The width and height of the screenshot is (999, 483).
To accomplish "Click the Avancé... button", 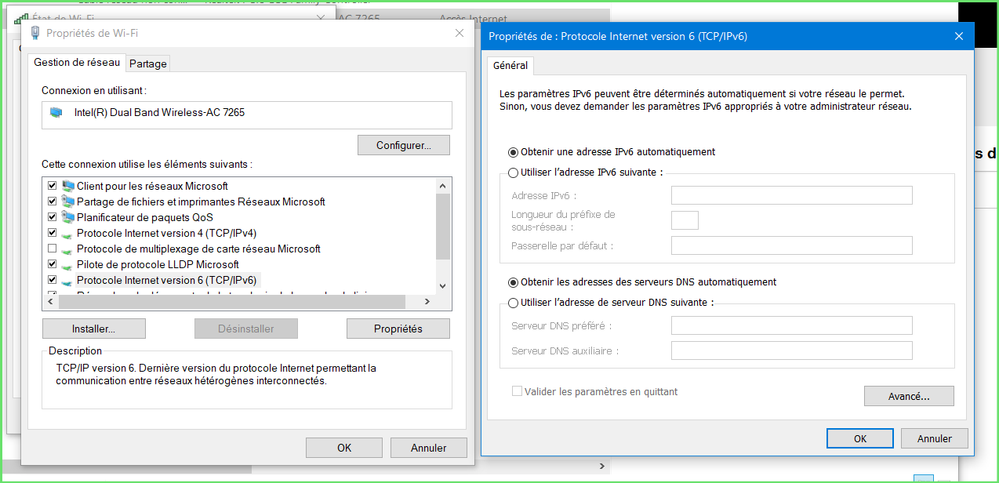I will (909, 396).
